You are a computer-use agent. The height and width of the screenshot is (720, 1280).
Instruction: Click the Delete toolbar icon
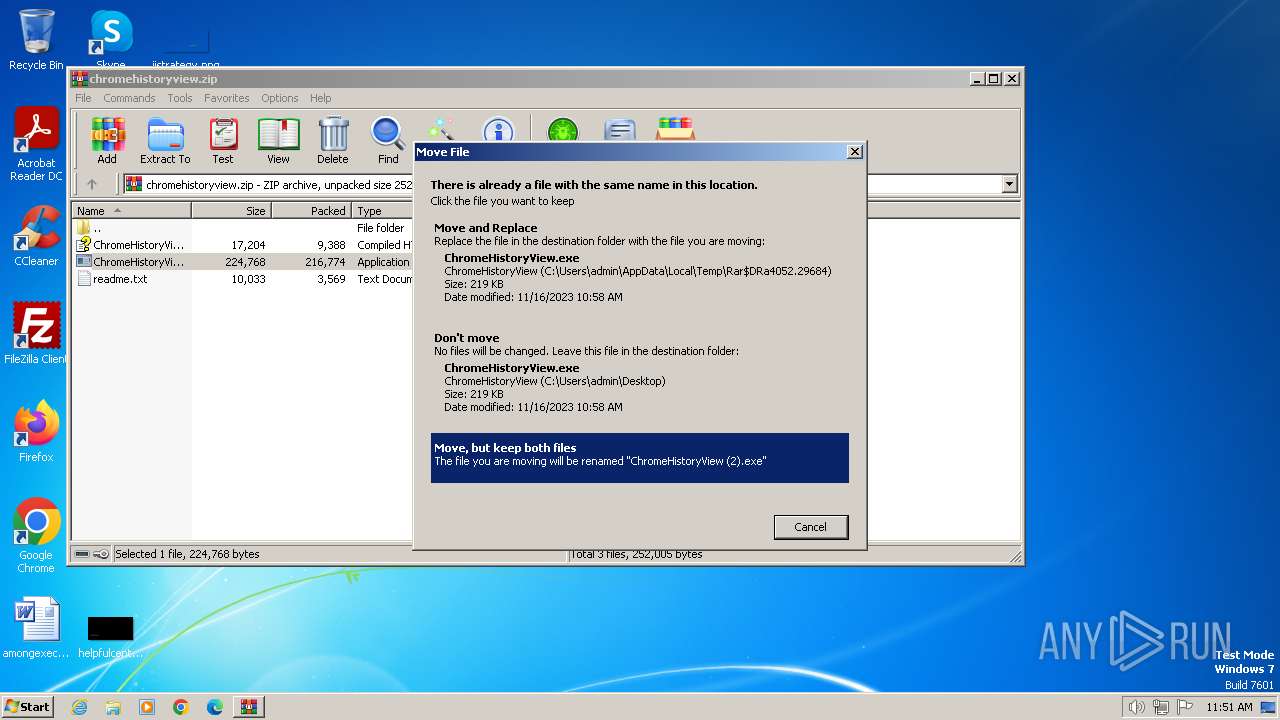coord(333,140)
